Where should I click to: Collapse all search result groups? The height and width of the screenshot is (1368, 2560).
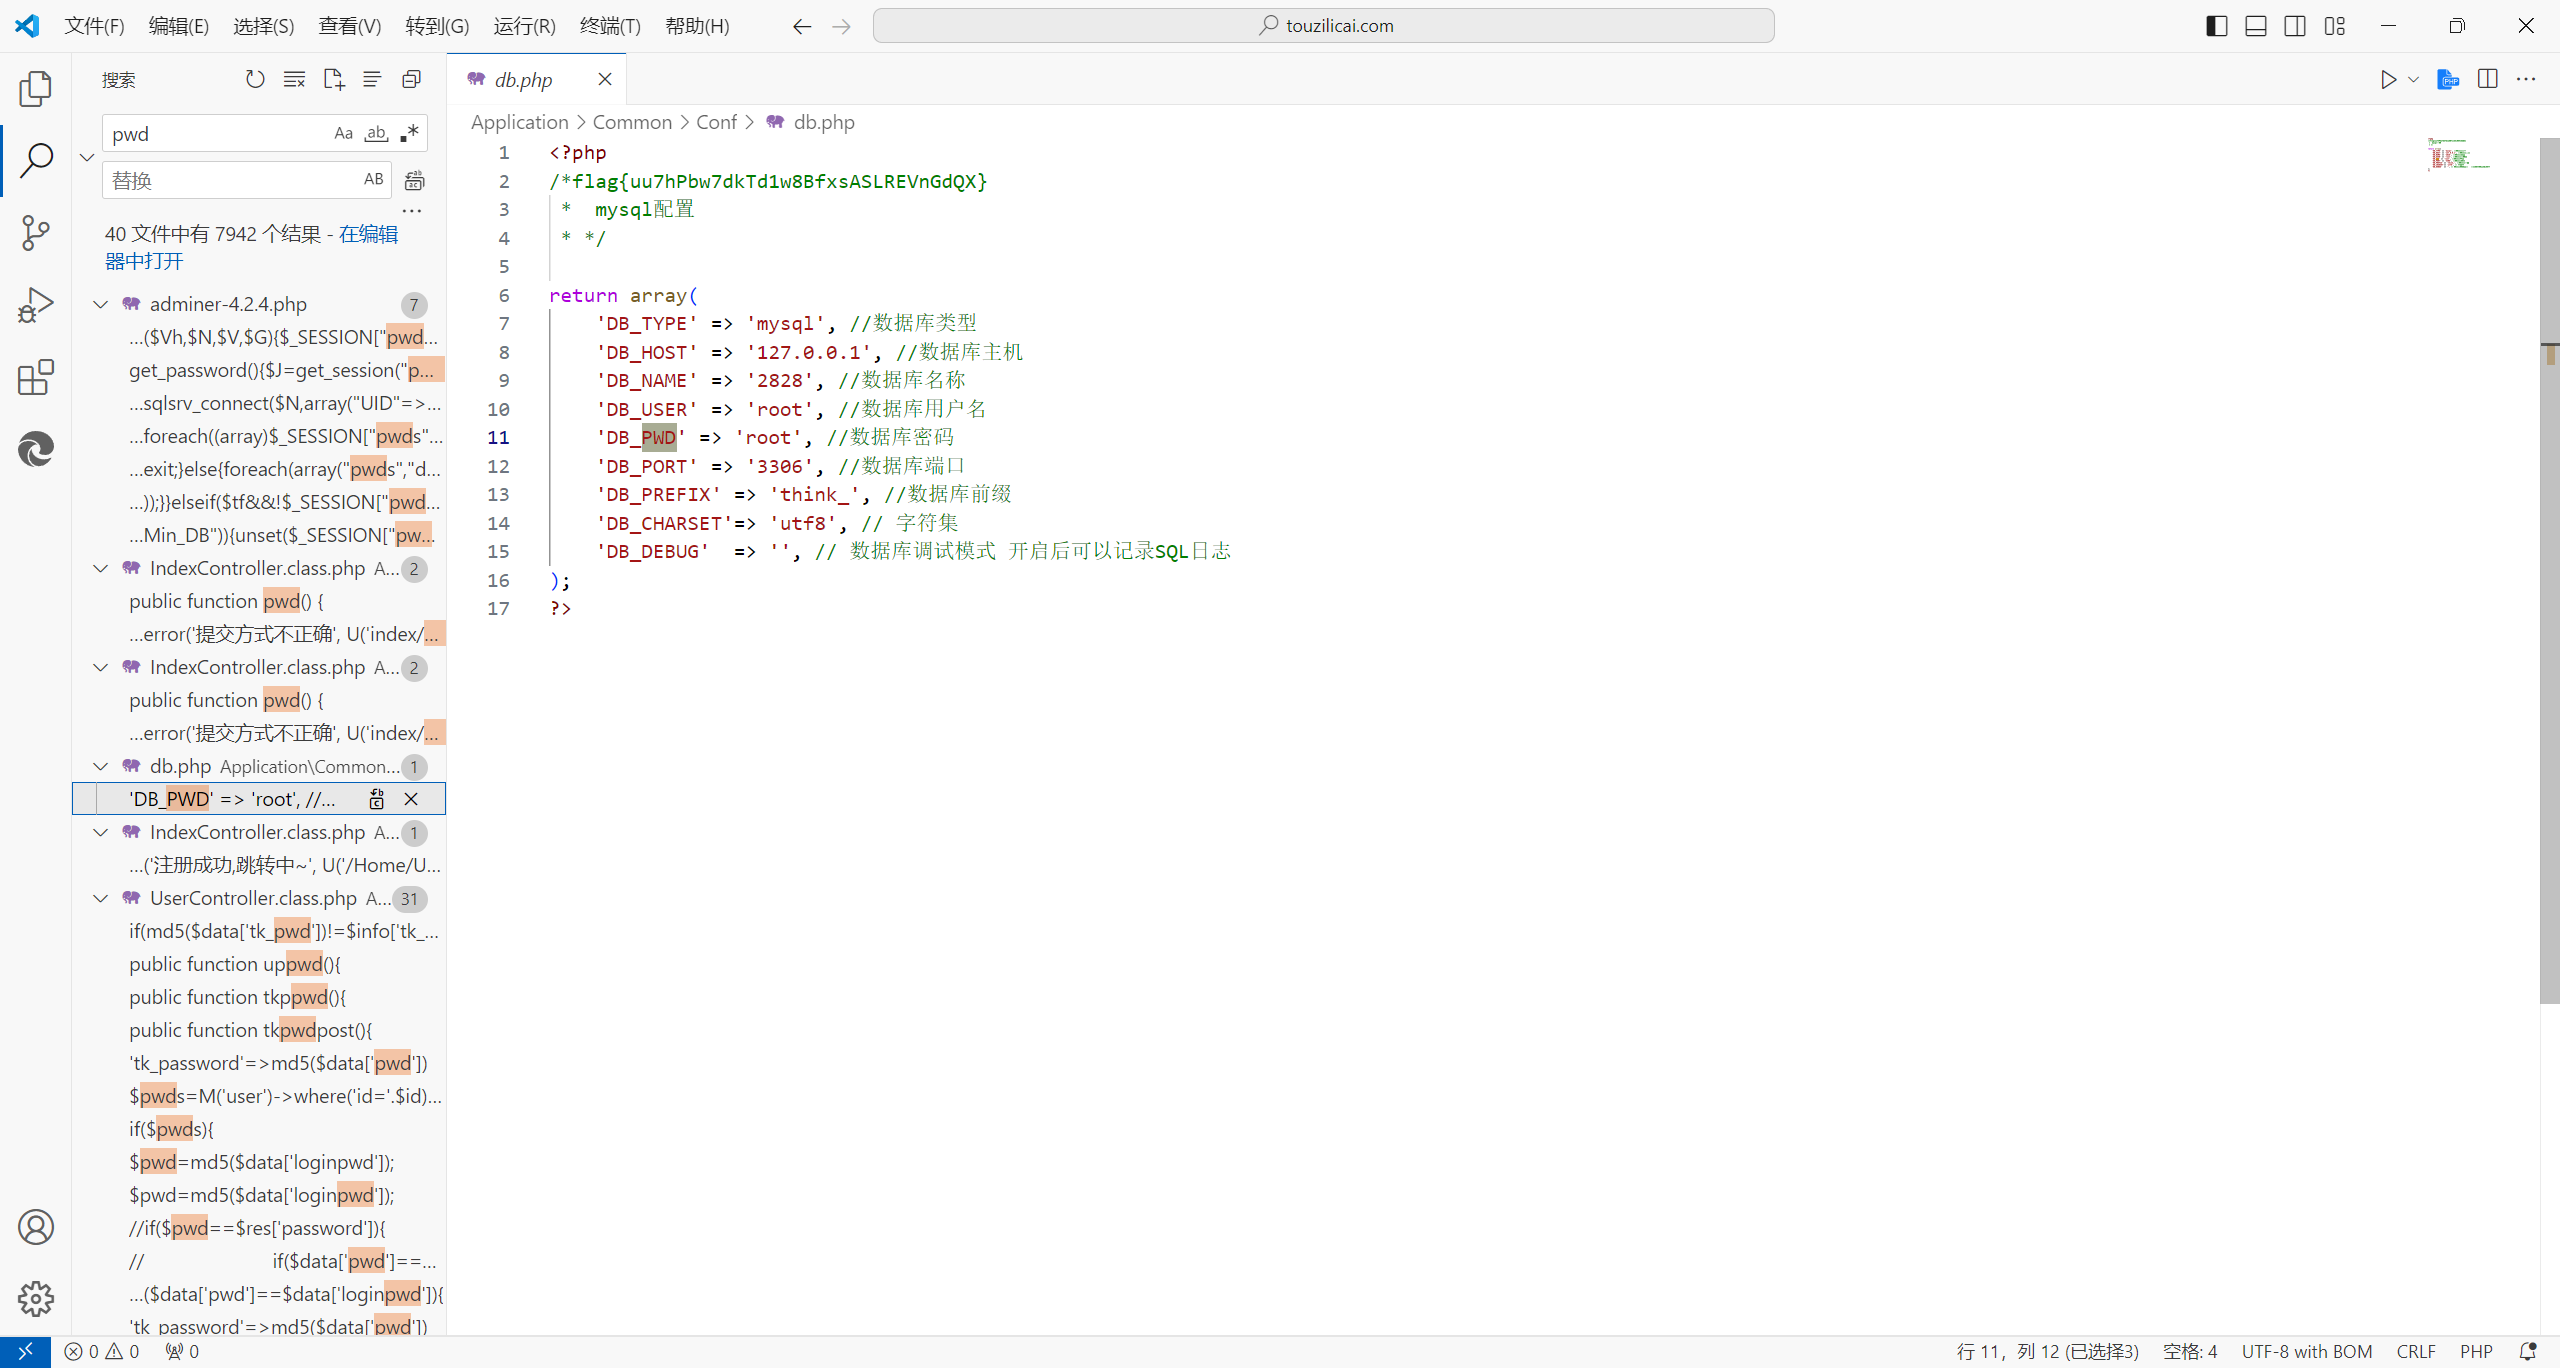pyautogui.click(x=411, y=79)
